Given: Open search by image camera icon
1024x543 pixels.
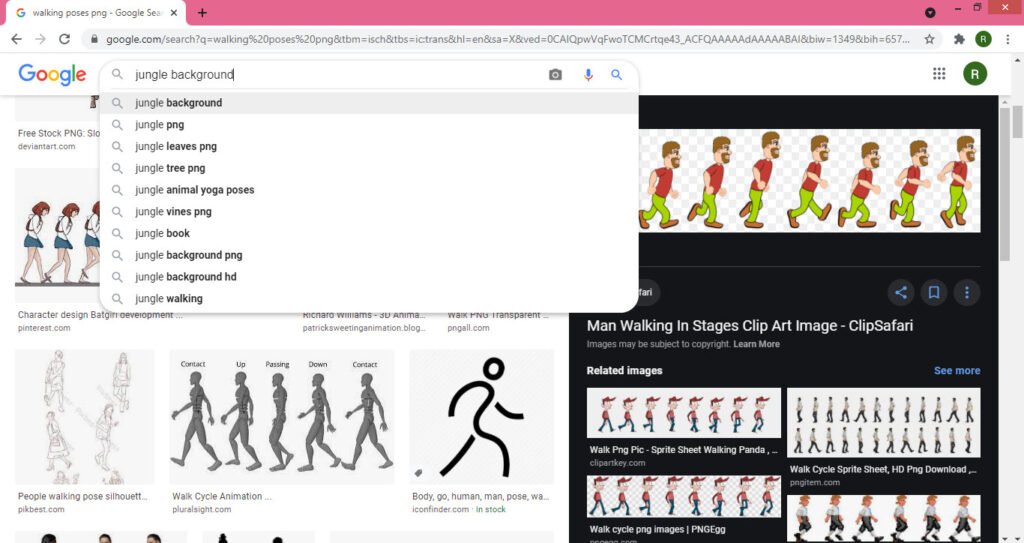Looking at the screenshot, I should pos(555,74).
